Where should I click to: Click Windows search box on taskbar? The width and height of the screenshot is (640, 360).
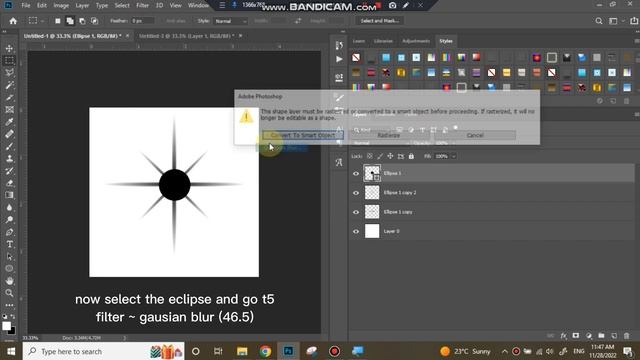pos(104,351)
